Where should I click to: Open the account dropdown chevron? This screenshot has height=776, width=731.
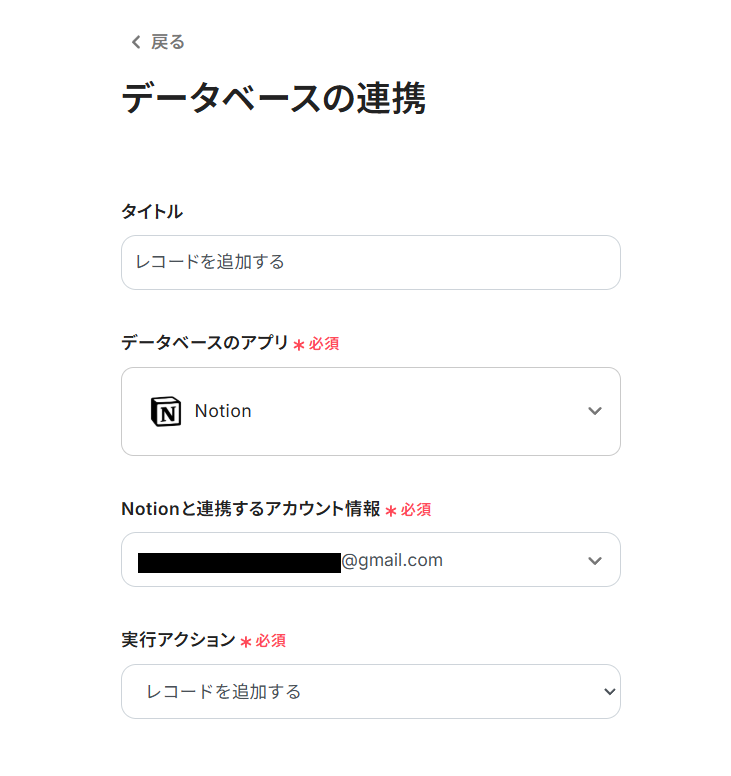tap(595, 560)
